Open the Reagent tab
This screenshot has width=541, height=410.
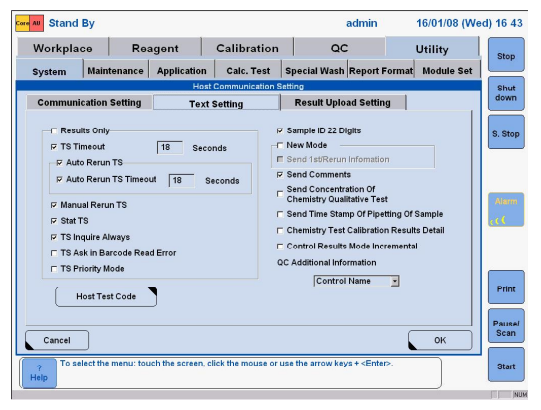pyautogui.click(x=155, y=48)
